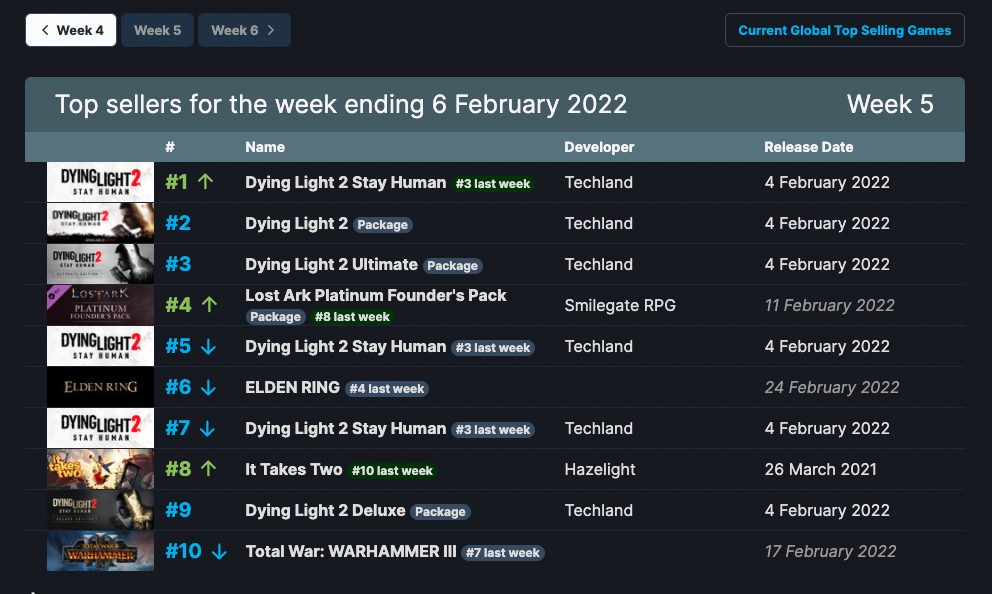Open Dying Light 2 Stay Human at #5
This screenshot has width=992, height=594.
click(x=345, y=346)
